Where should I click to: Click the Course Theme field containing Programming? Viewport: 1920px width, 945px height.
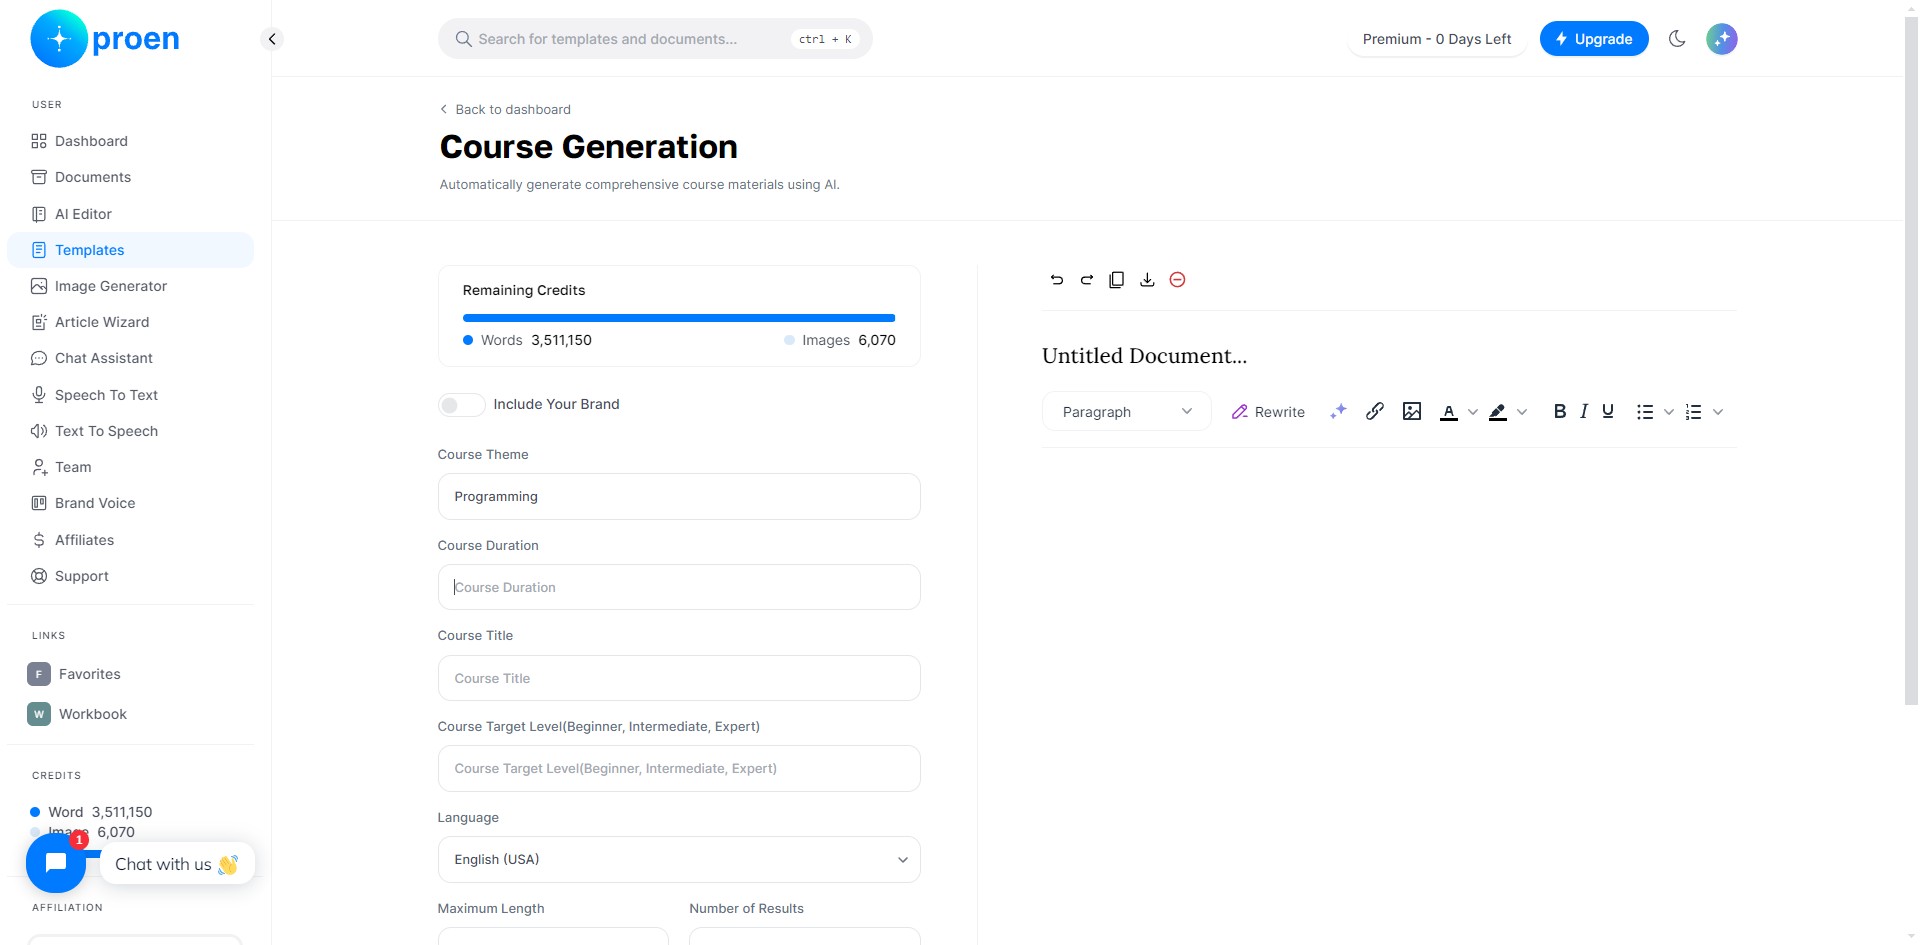click(679, 496)
